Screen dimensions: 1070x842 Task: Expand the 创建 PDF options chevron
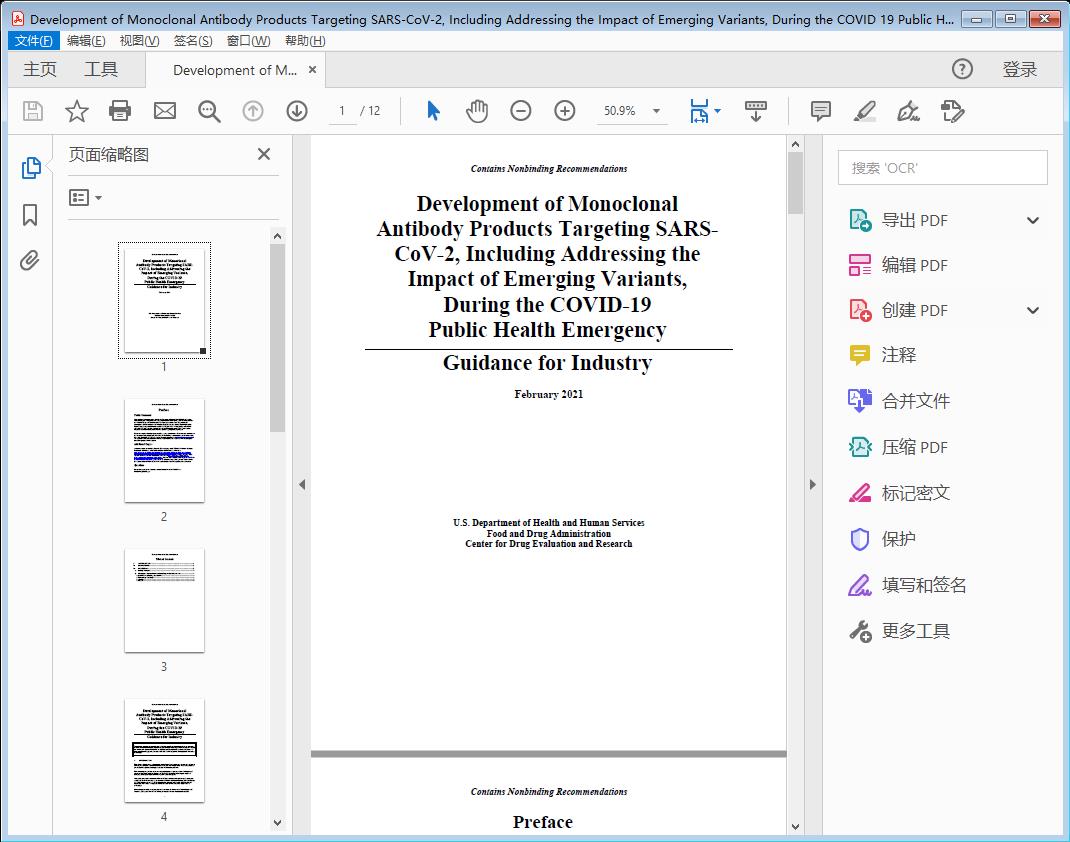coord(1033,310)
